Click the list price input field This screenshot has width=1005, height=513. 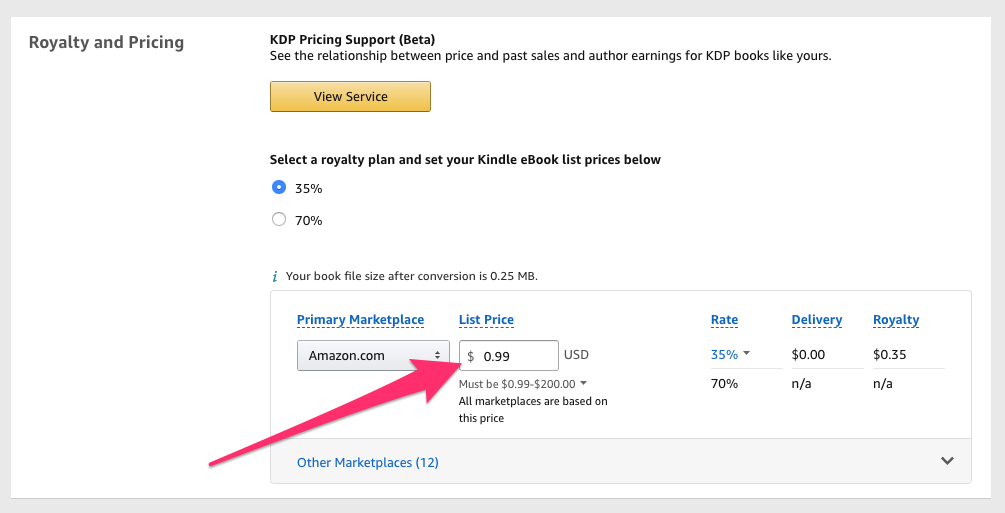click(x=509, y=355)
